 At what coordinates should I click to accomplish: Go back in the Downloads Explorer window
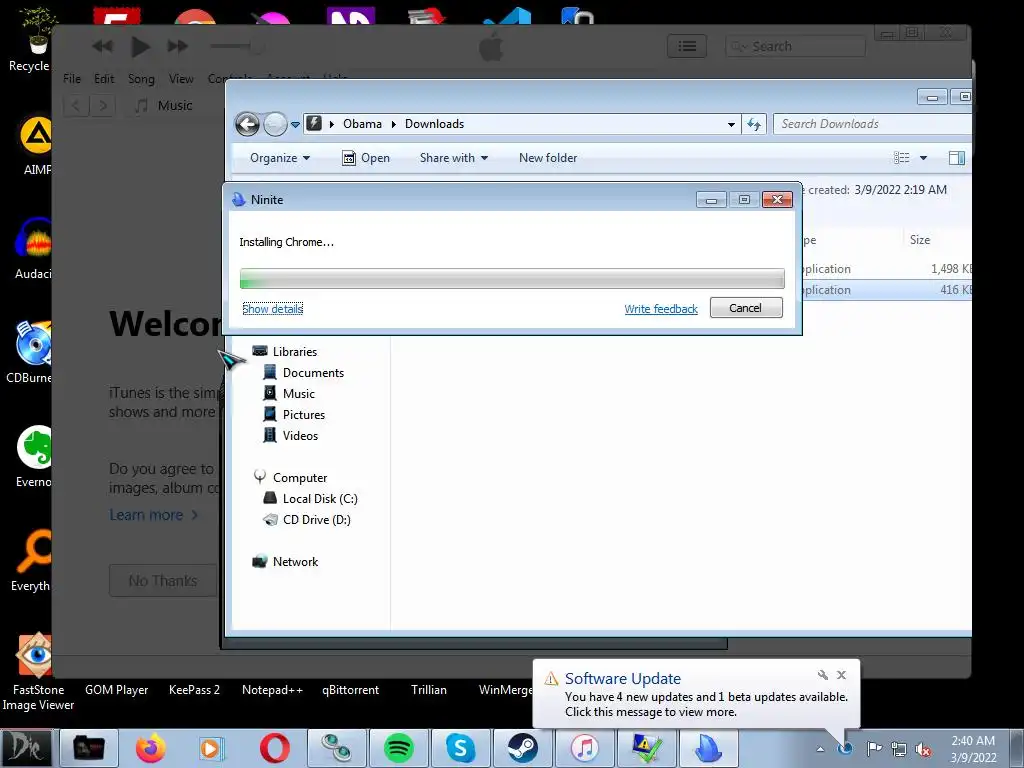click(247, 124)
